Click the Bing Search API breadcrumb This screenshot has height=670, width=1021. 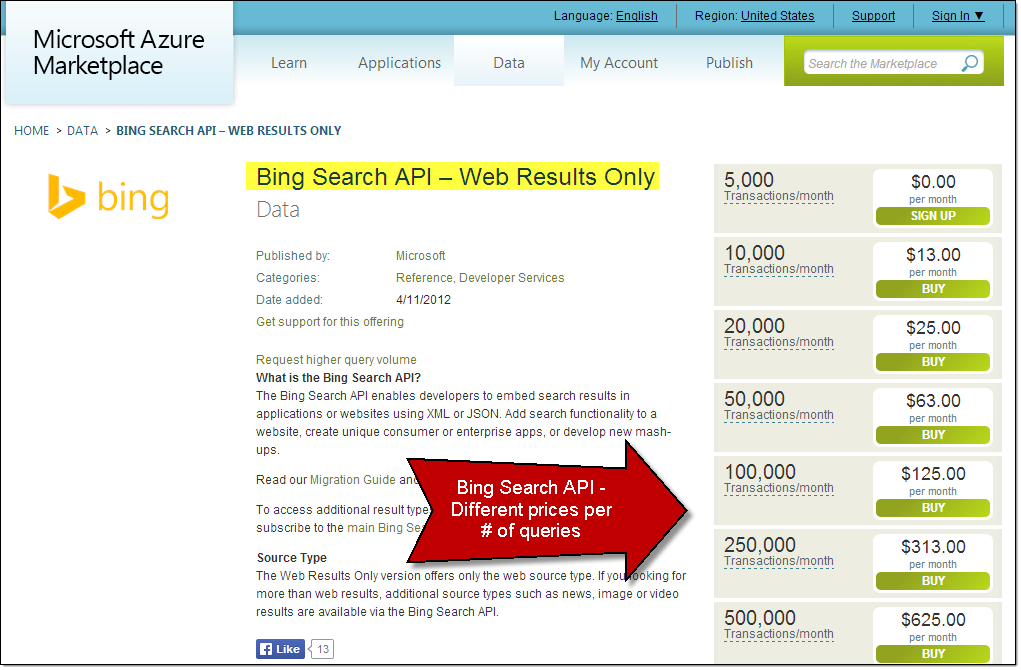[229, 131]
